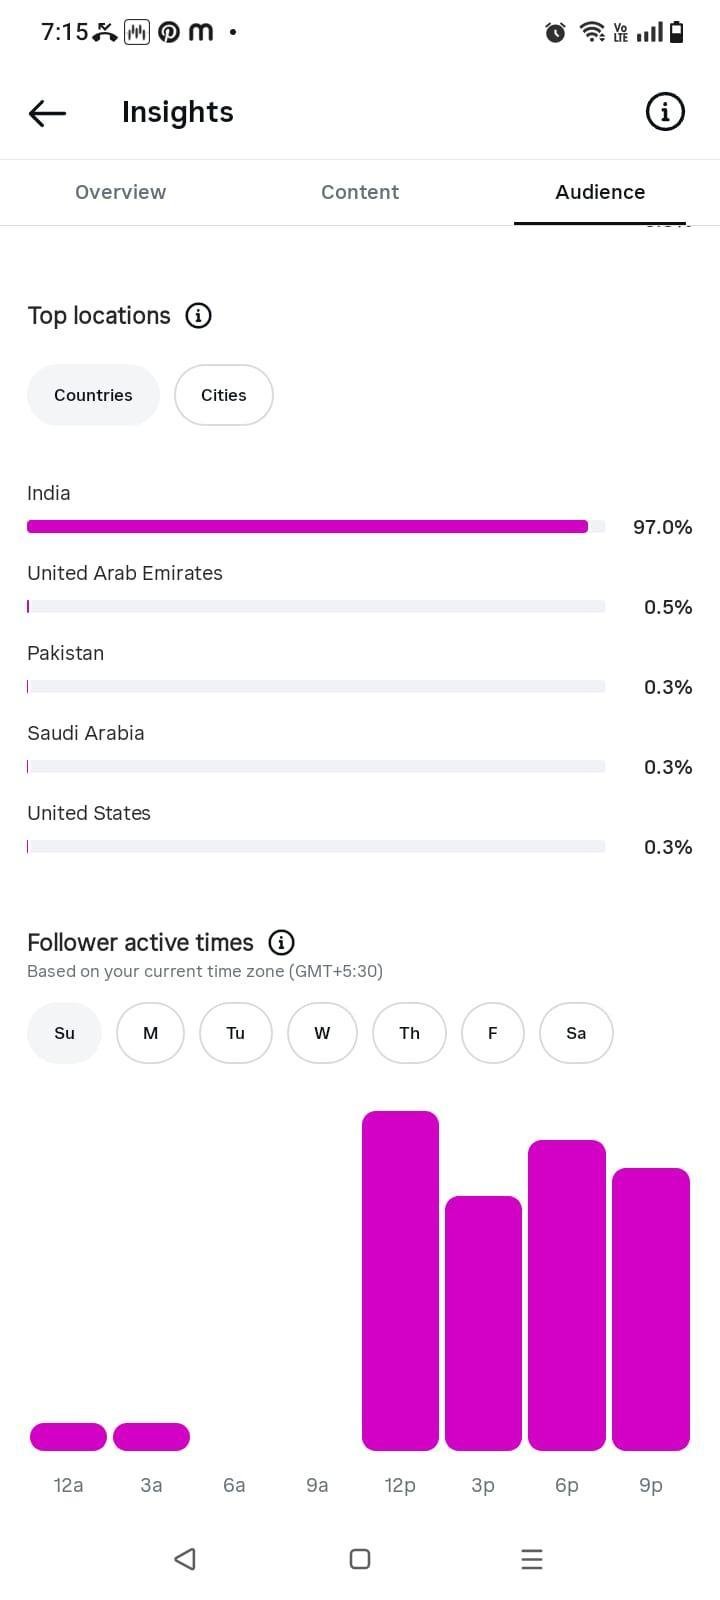Tap info icon beside Follower active times
The image size is (720, 1600).
[282, 943]
